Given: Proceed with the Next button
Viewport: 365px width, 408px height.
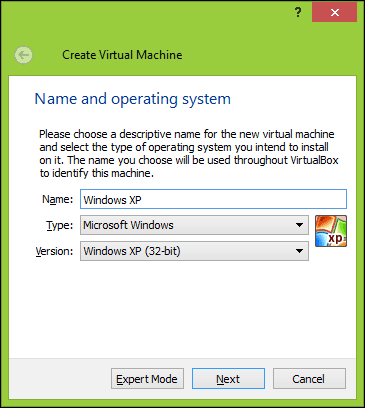Looking at the screenshot, I should [x=228, y=379].
